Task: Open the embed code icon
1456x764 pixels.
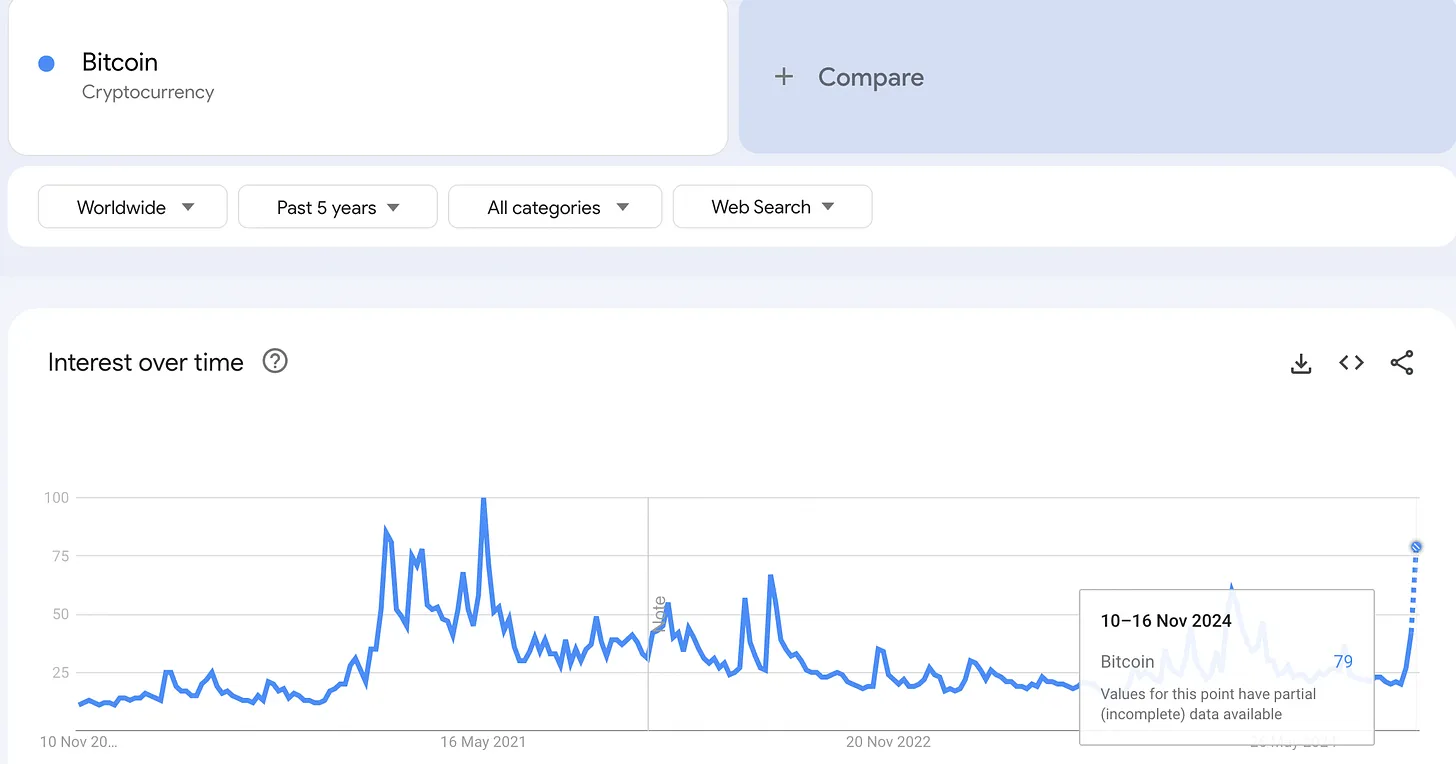Action: coord(1351,363)
